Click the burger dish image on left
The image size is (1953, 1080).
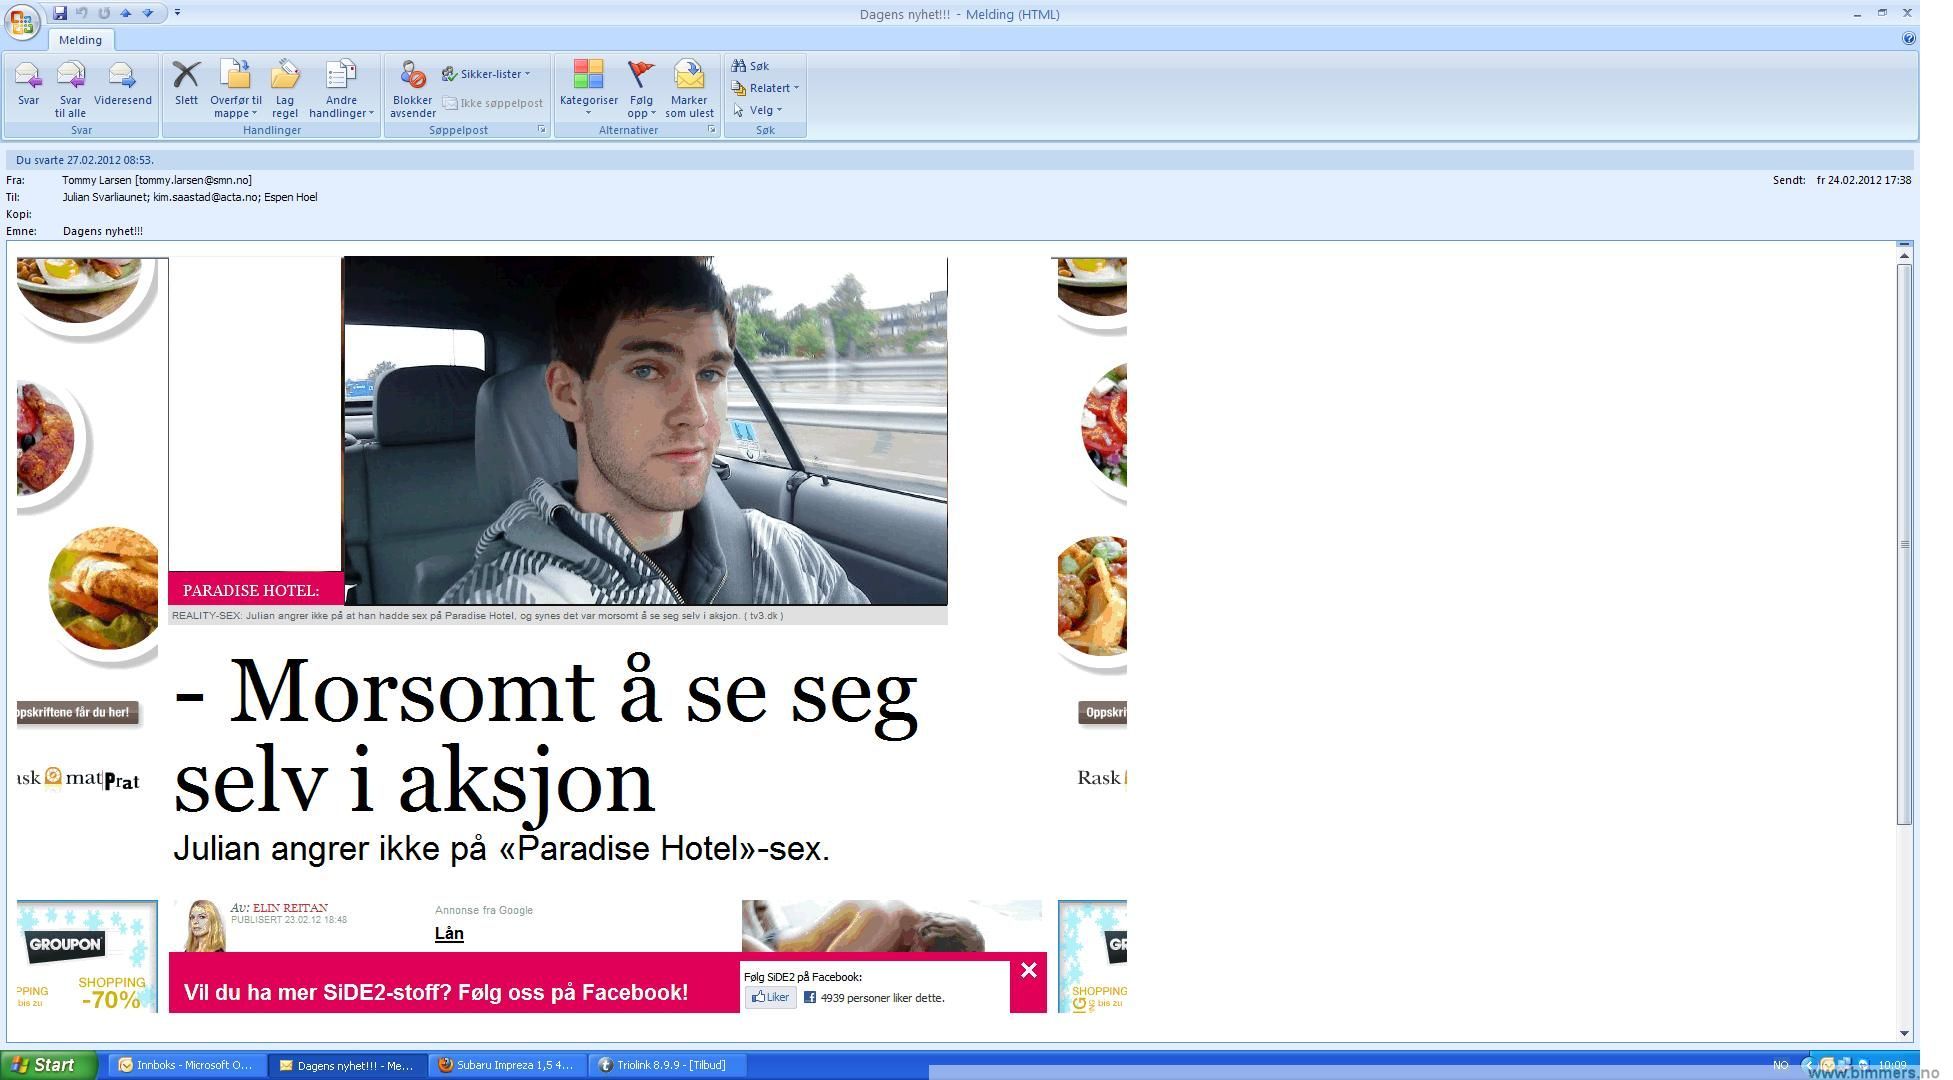coord(103,588)
